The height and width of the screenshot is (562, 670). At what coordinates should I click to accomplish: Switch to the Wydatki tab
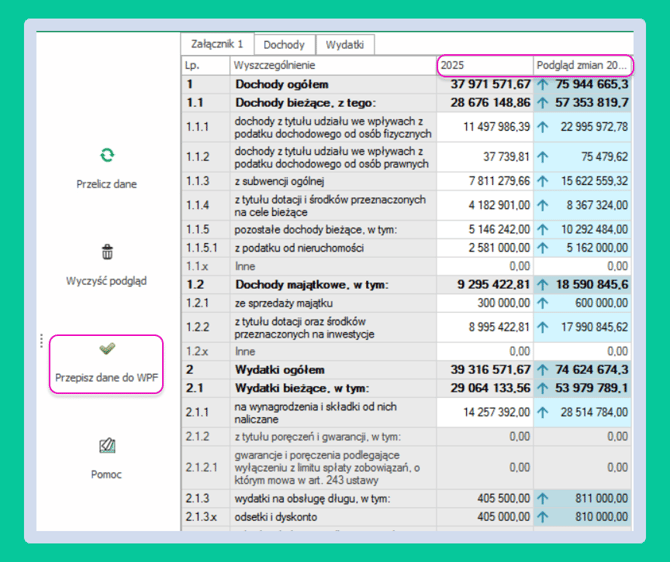[345, 44]
